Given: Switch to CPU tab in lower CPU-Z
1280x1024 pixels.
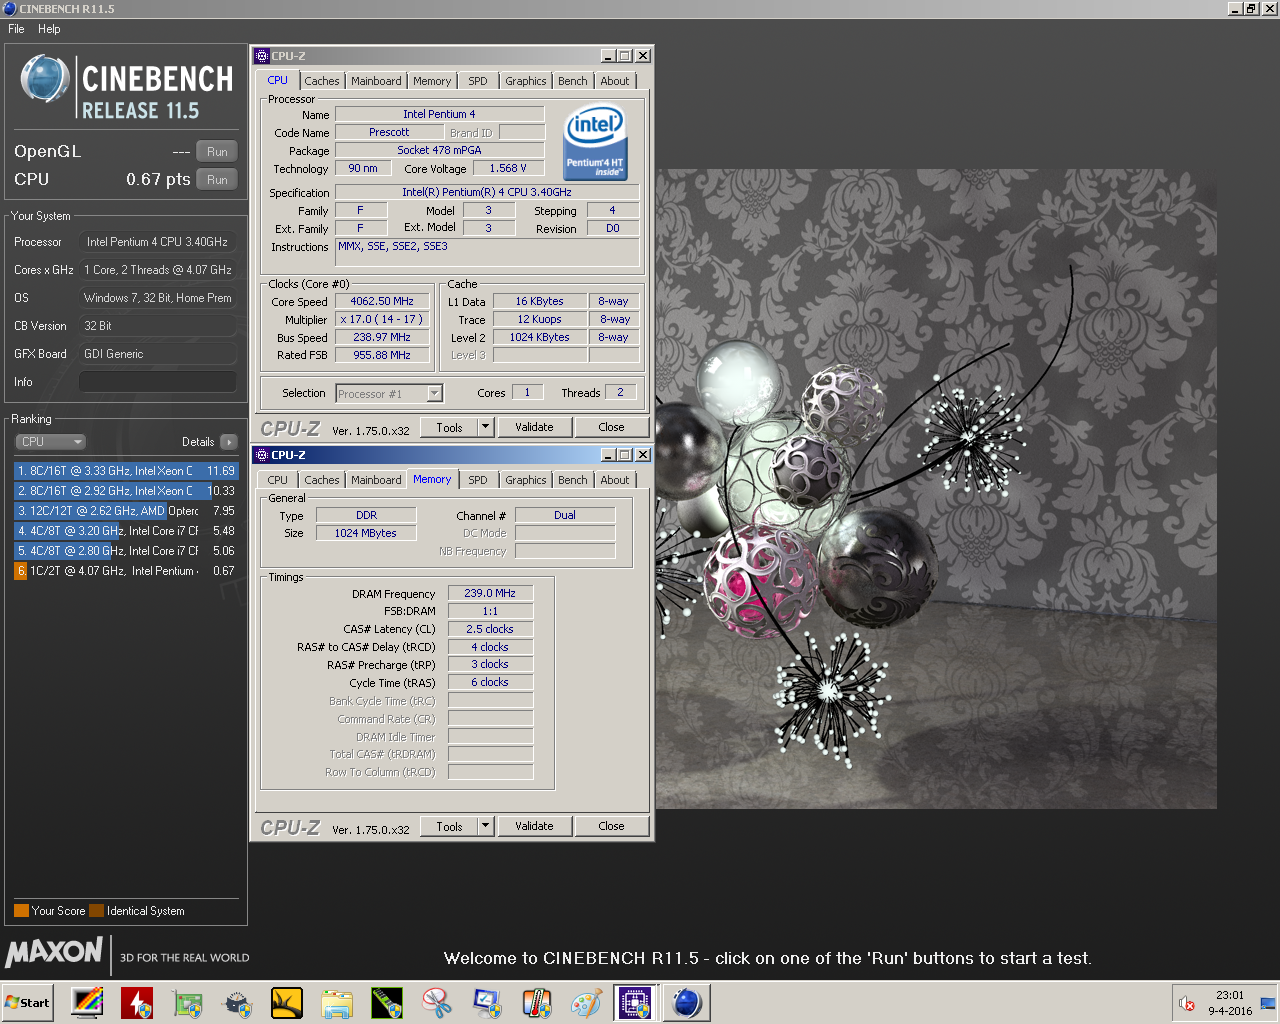Looking at the screenshot, I should pos(277,480).
